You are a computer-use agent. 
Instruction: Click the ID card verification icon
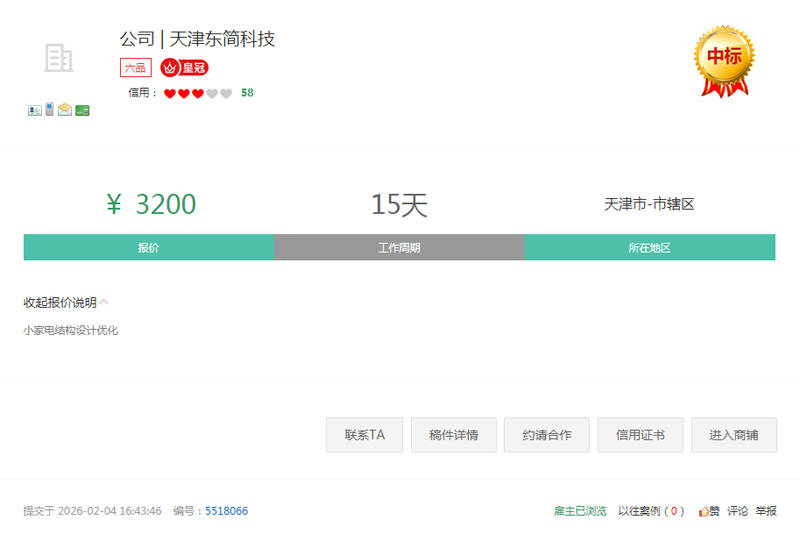tap(34, 110)
